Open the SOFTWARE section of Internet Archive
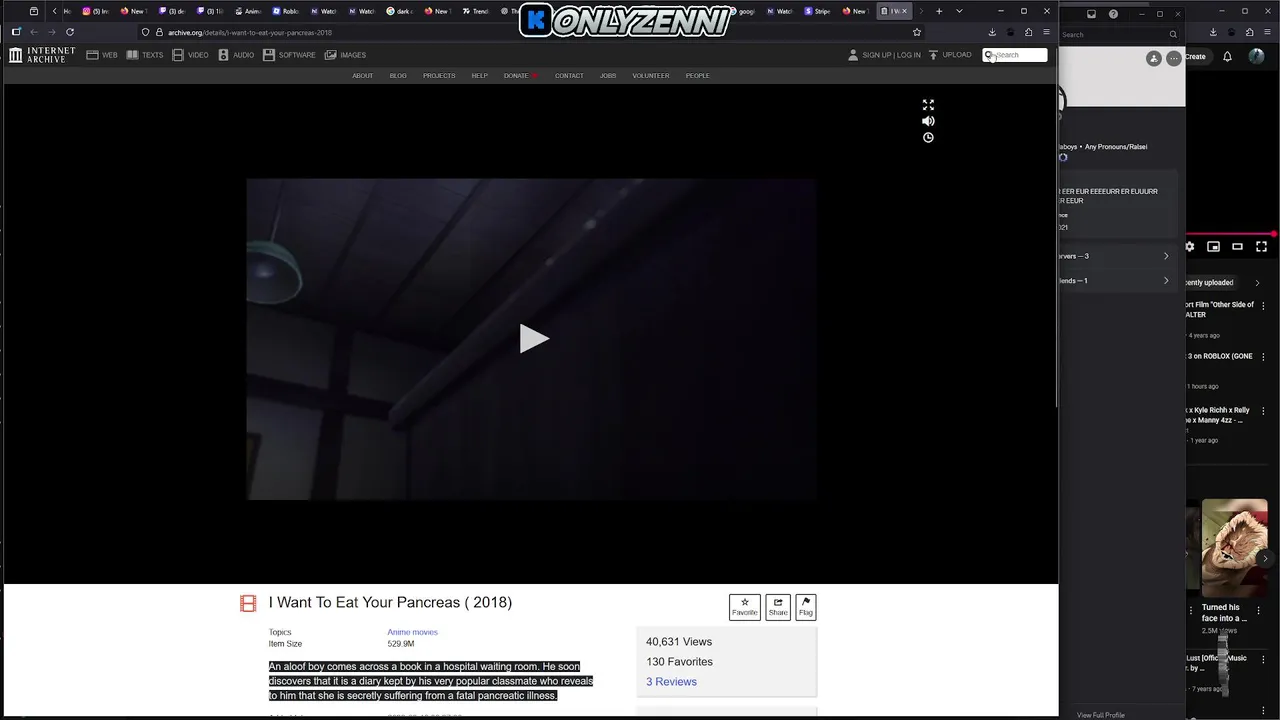This screenshot has height=720, width=1280. tap(289, 55)
